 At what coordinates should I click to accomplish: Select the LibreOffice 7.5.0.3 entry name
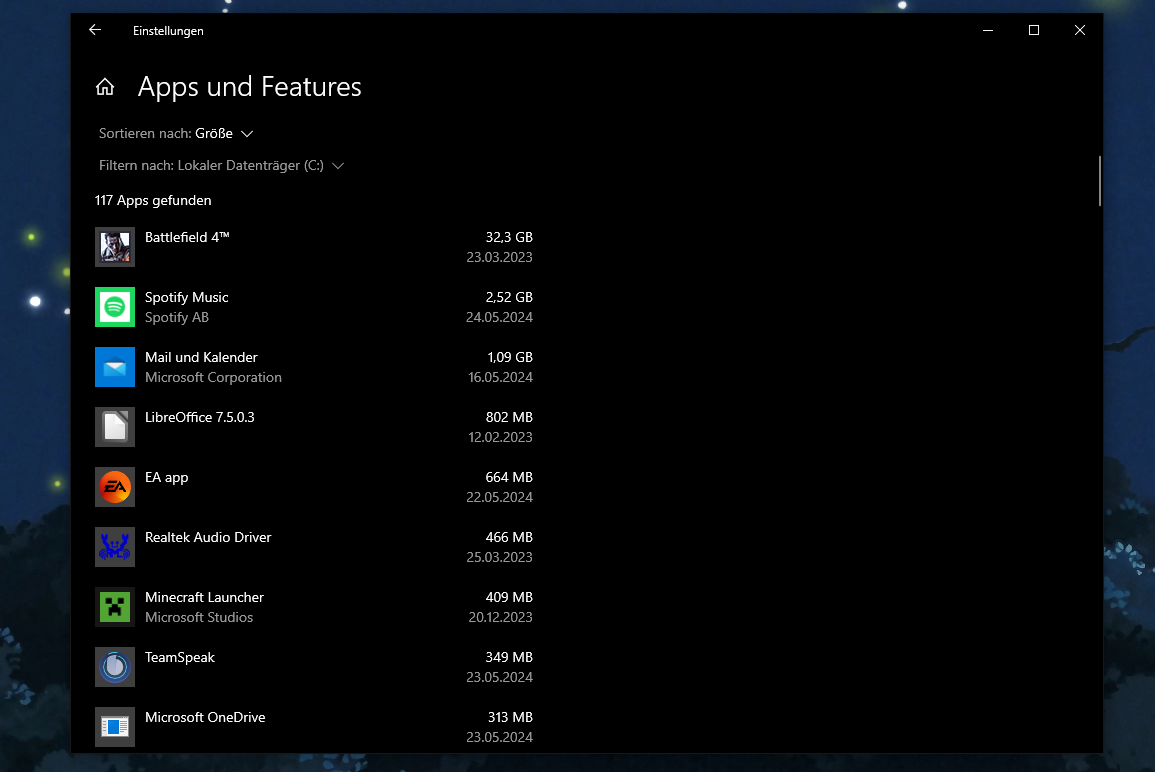tap(200, 417)
